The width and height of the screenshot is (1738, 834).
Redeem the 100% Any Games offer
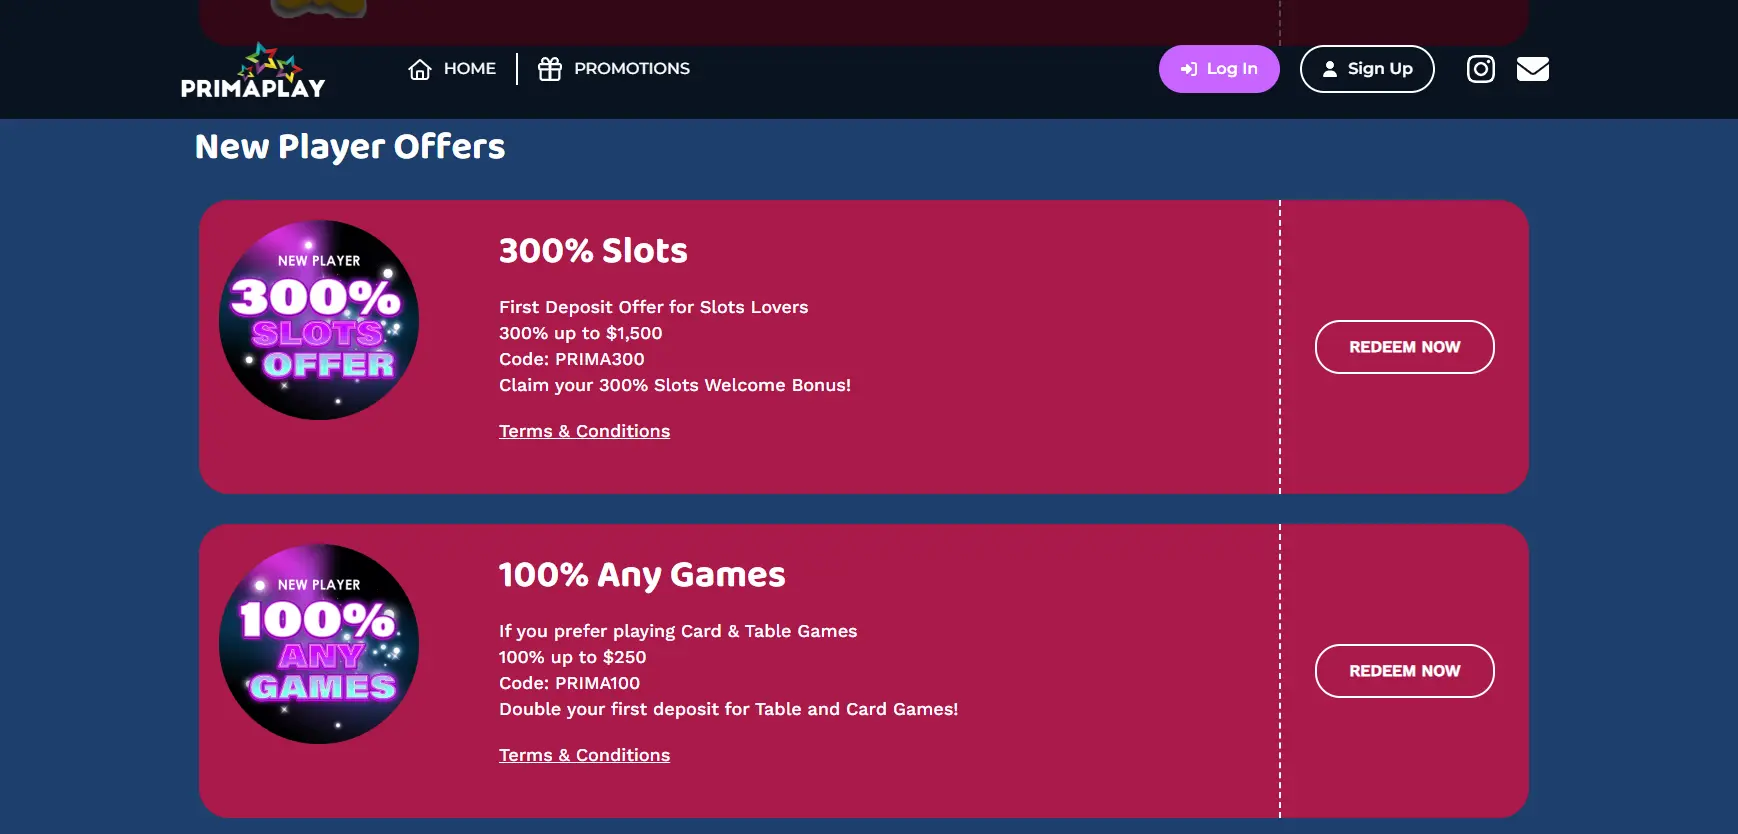pyautogui.click(x=1404, y=671)
